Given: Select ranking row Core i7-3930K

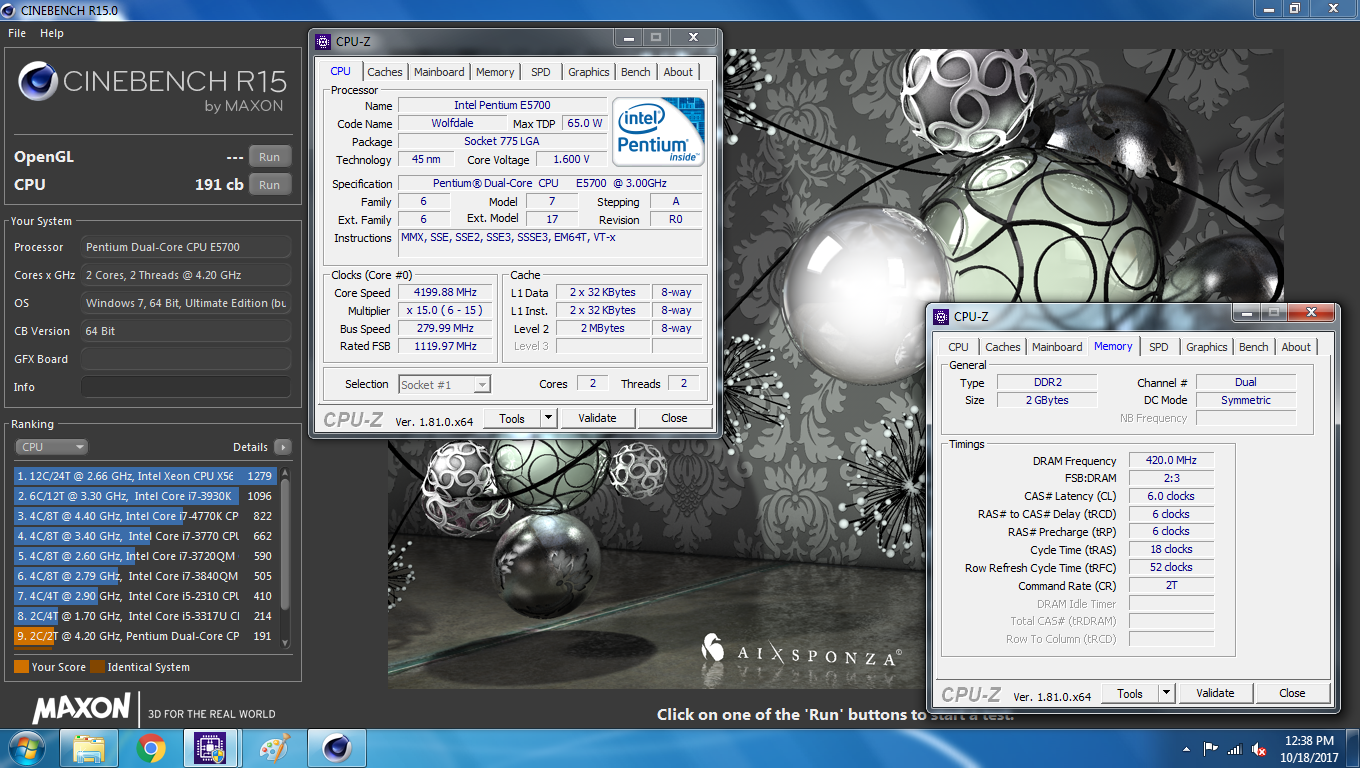Looking at the screenshot, I should point(144,496).
